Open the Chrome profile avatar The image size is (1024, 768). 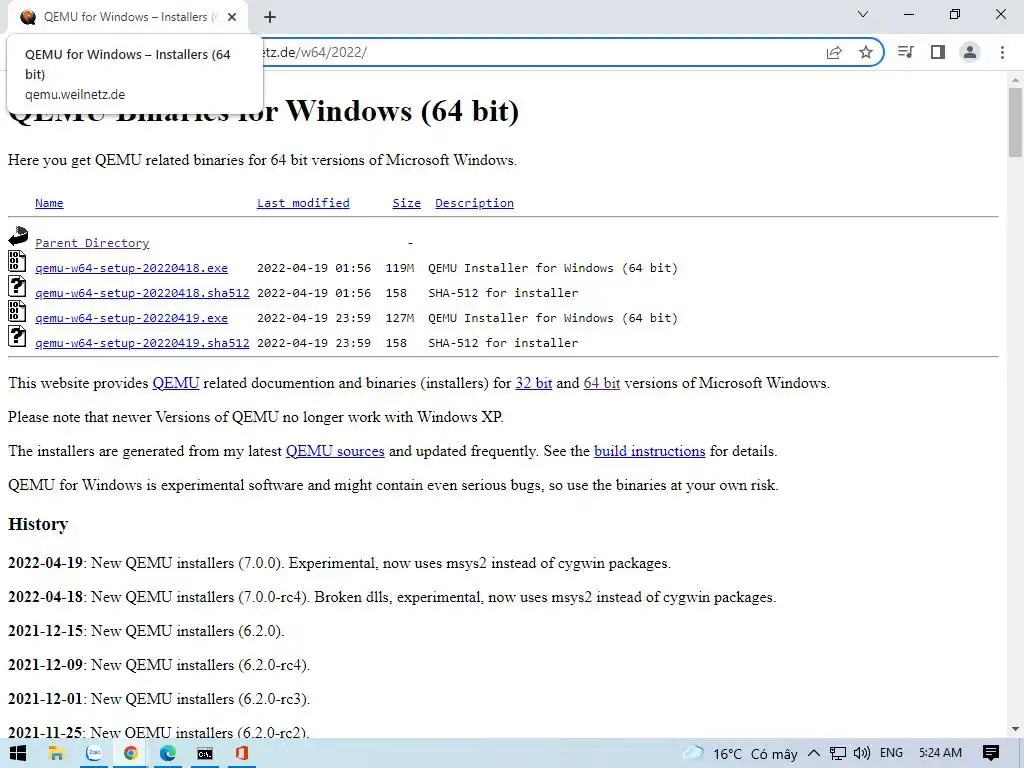(x=970, y=52)
